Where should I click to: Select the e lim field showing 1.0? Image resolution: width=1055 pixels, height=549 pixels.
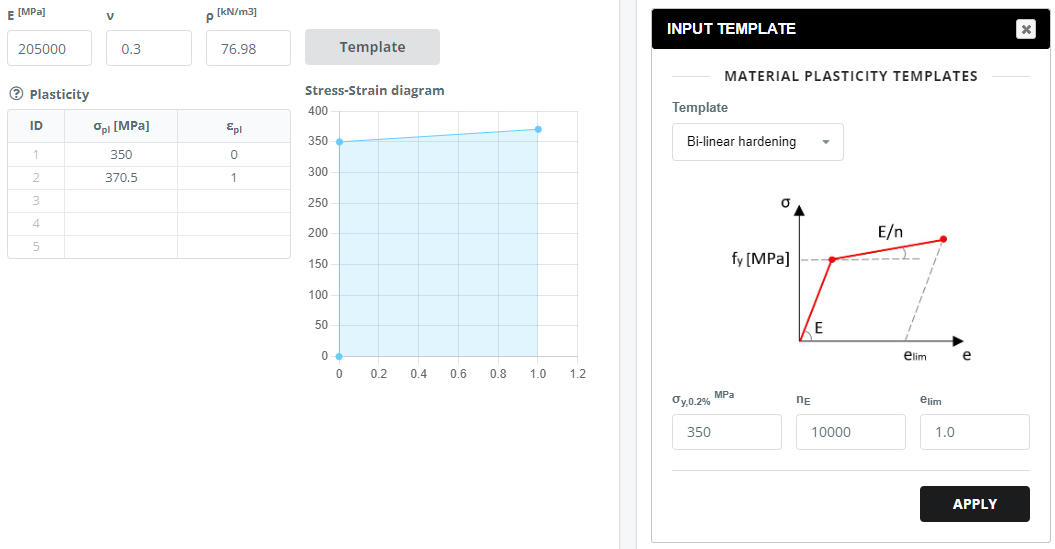tap(975, 432)
